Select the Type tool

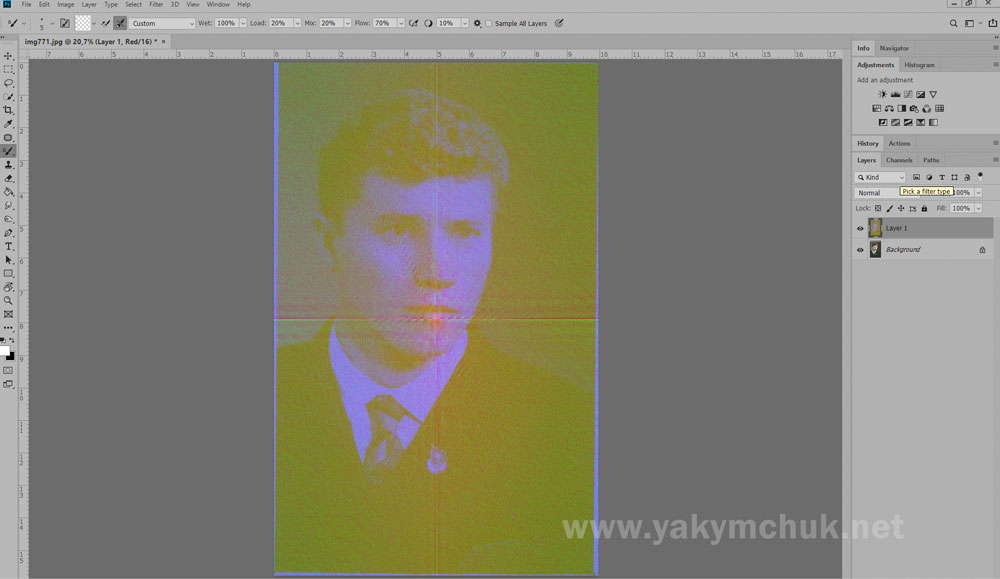click(x=8, y=246)
